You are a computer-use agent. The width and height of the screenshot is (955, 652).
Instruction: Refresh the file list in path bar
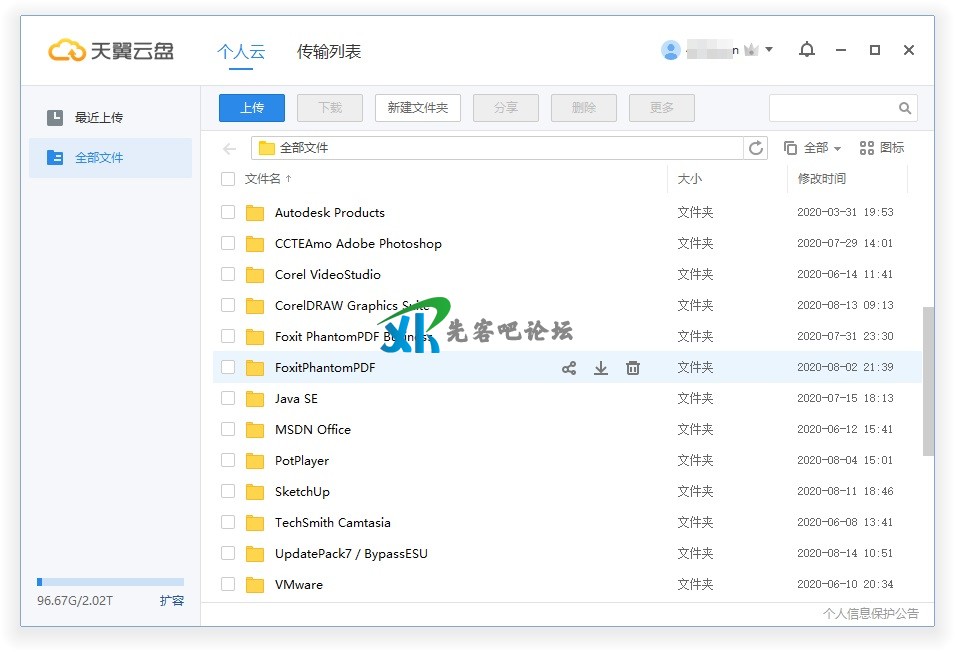pos(756,148)
